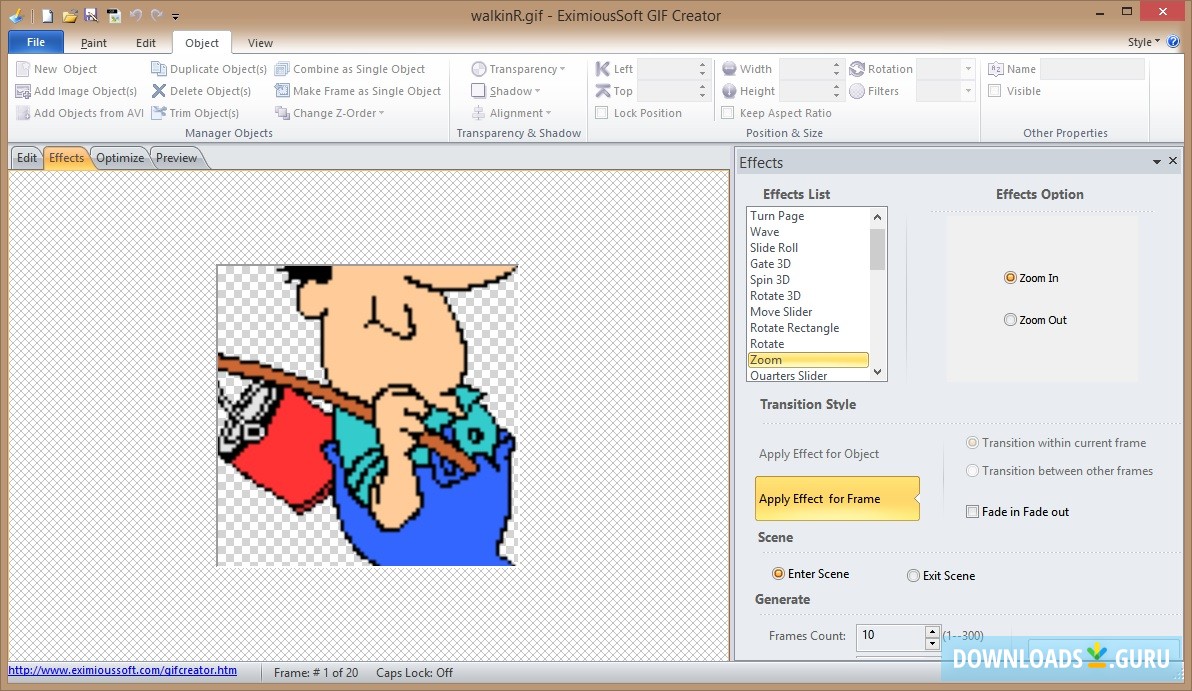Click the Filters icon

tap(857, 91)
